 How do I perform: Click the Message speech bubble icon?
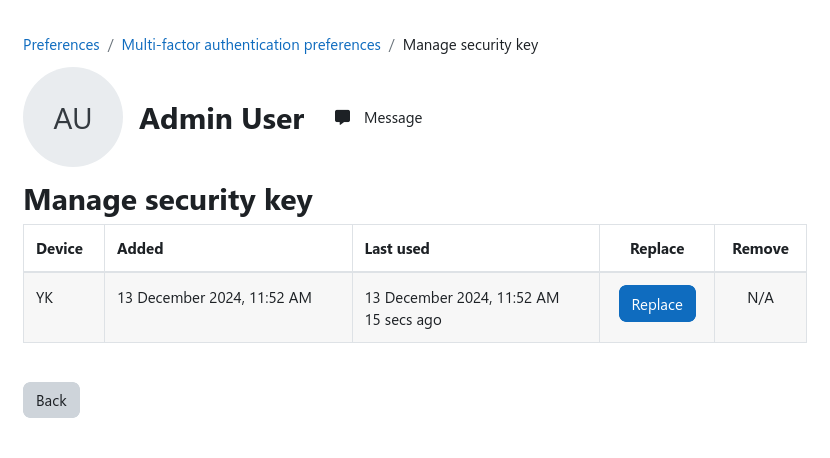click(342, 118)
